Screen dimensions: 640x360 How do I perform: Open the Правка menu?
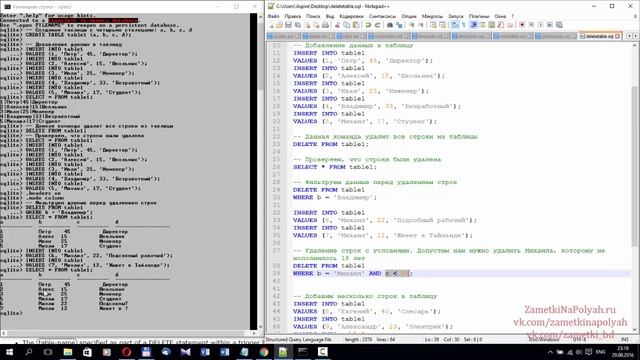pos(292,16)
